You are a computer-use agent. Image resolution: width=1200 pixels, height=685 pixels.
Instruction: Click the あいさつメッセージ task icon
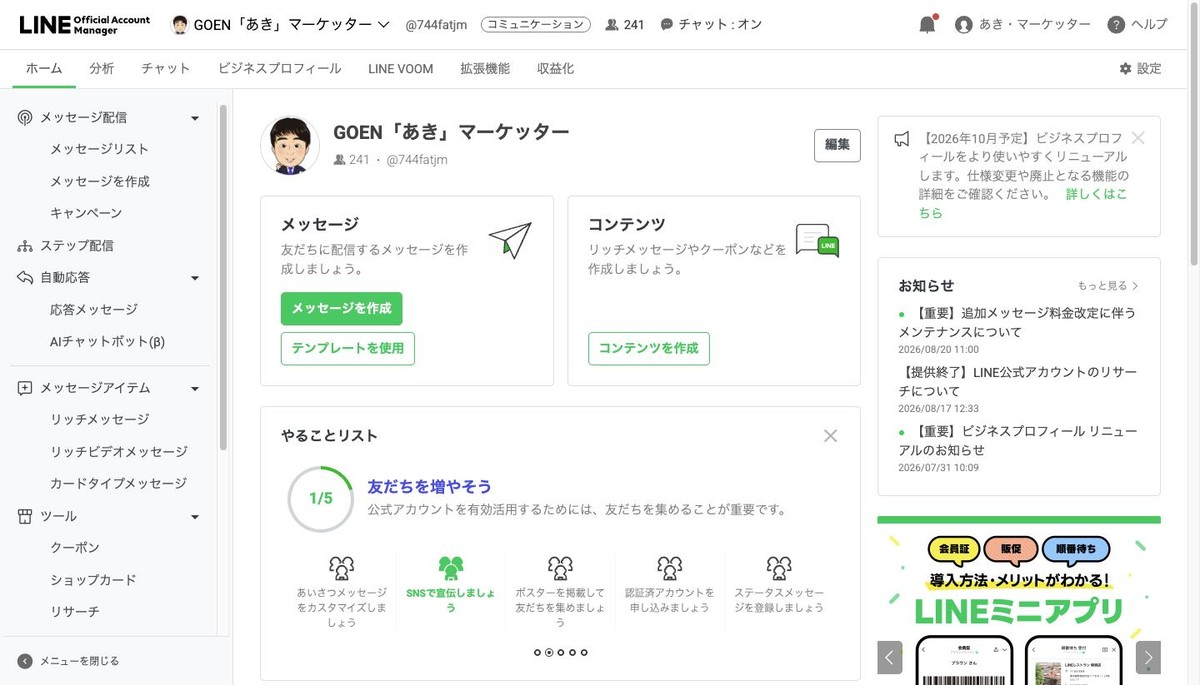(x=341, y=569)
